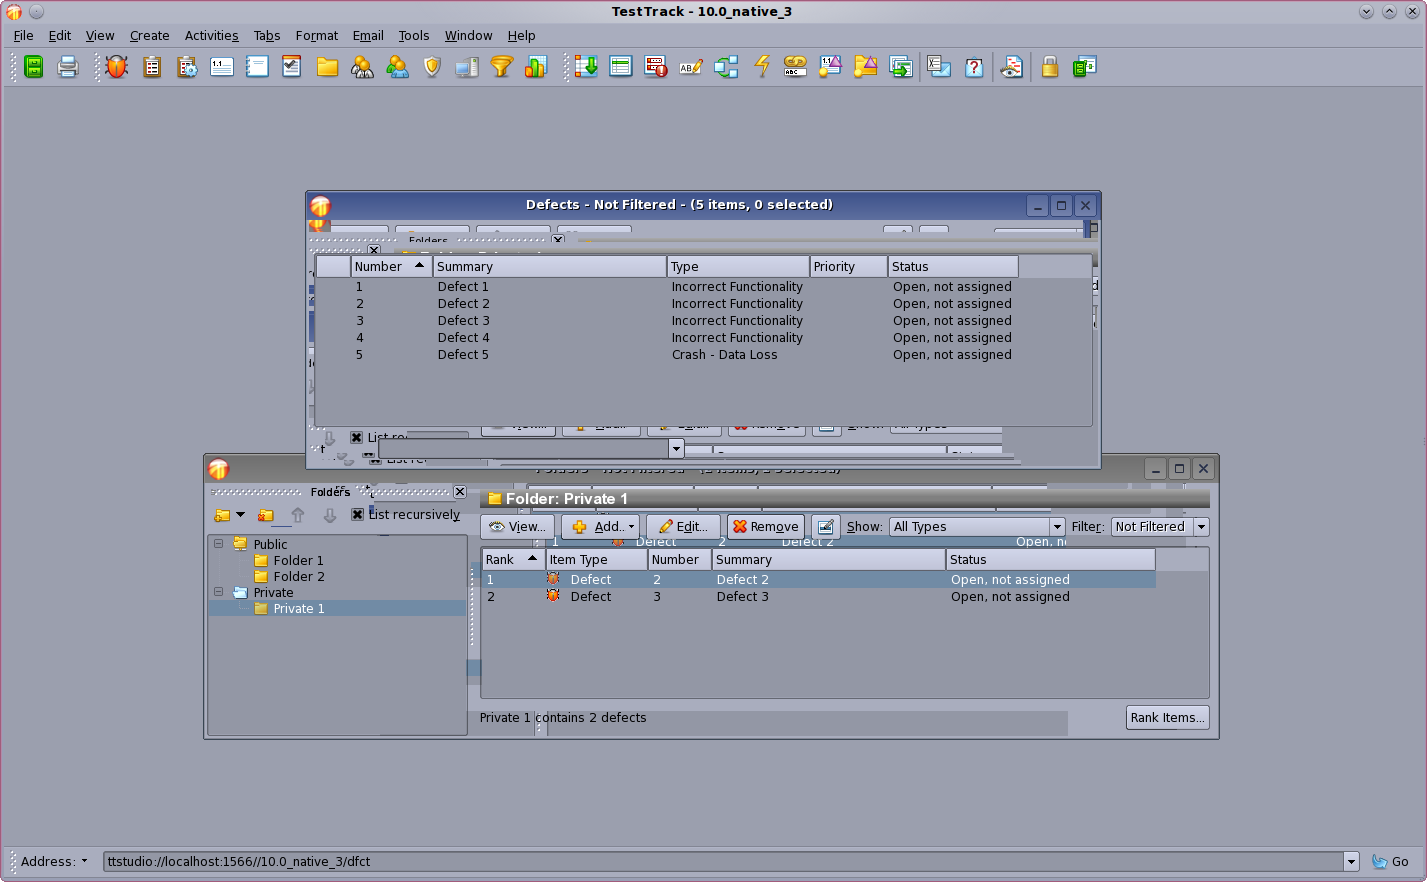Open the Address label dropdown arrow
The image size is (1427, 882).
[84, 861]
